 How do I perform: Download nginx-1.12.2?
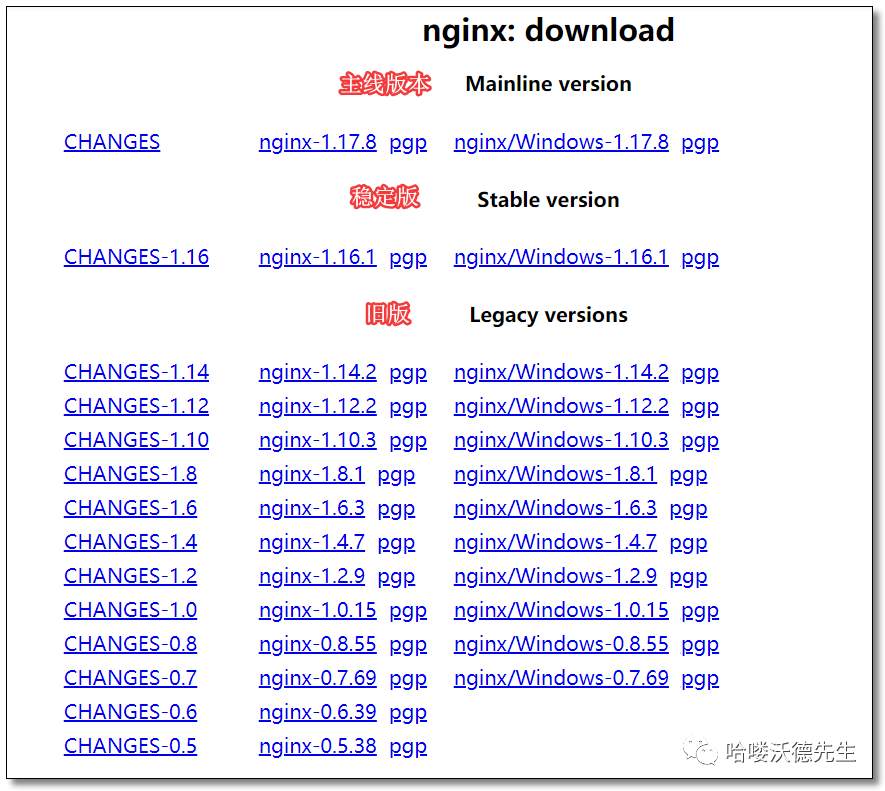[x=317, y=407]
